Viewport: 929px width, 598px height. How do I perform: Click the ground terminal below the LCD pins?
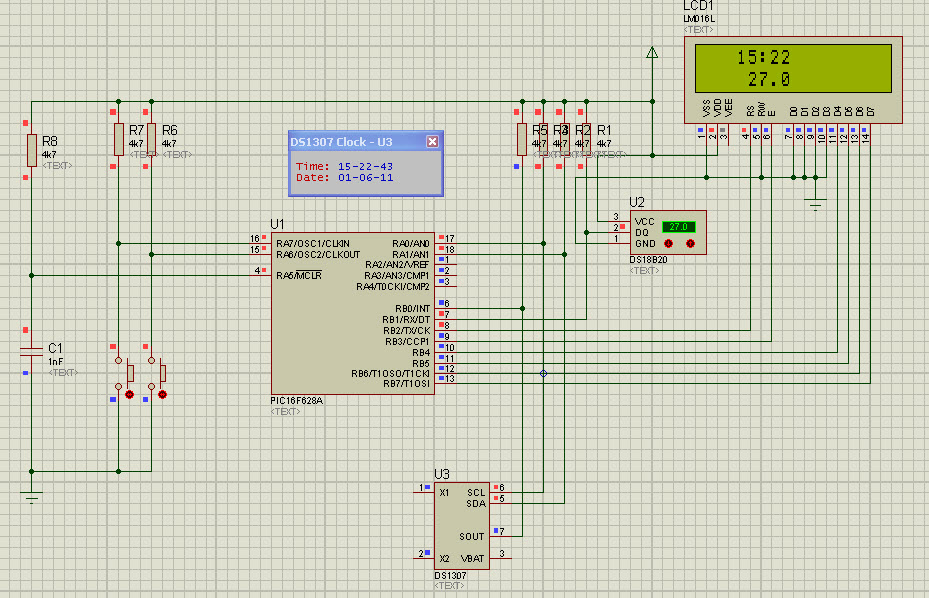point(817,204)
